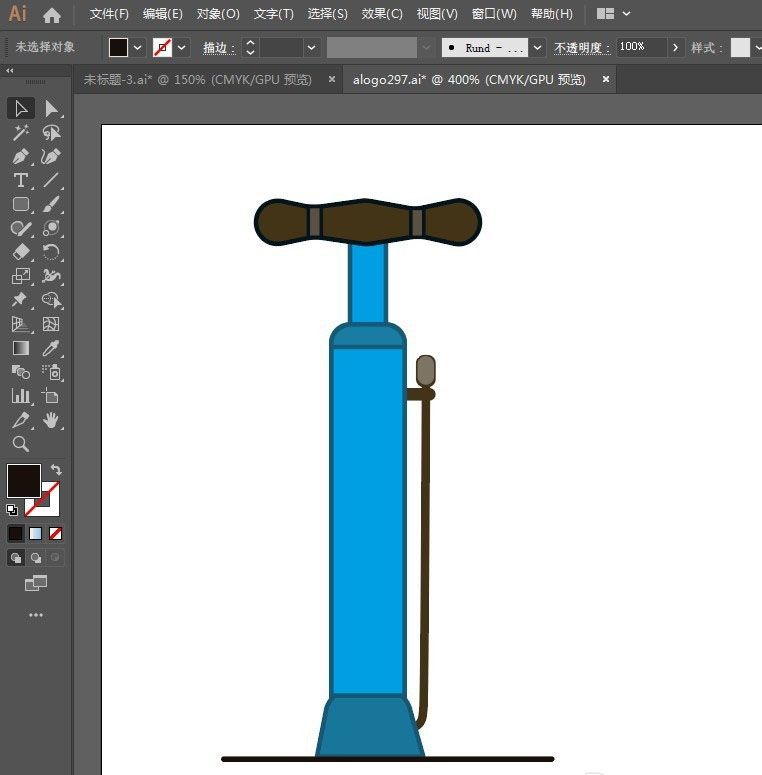Image resolution: width=762 pixels, height=775 pixels.
Task: Open the 效果(C) menu
Action: coord(382,14)
